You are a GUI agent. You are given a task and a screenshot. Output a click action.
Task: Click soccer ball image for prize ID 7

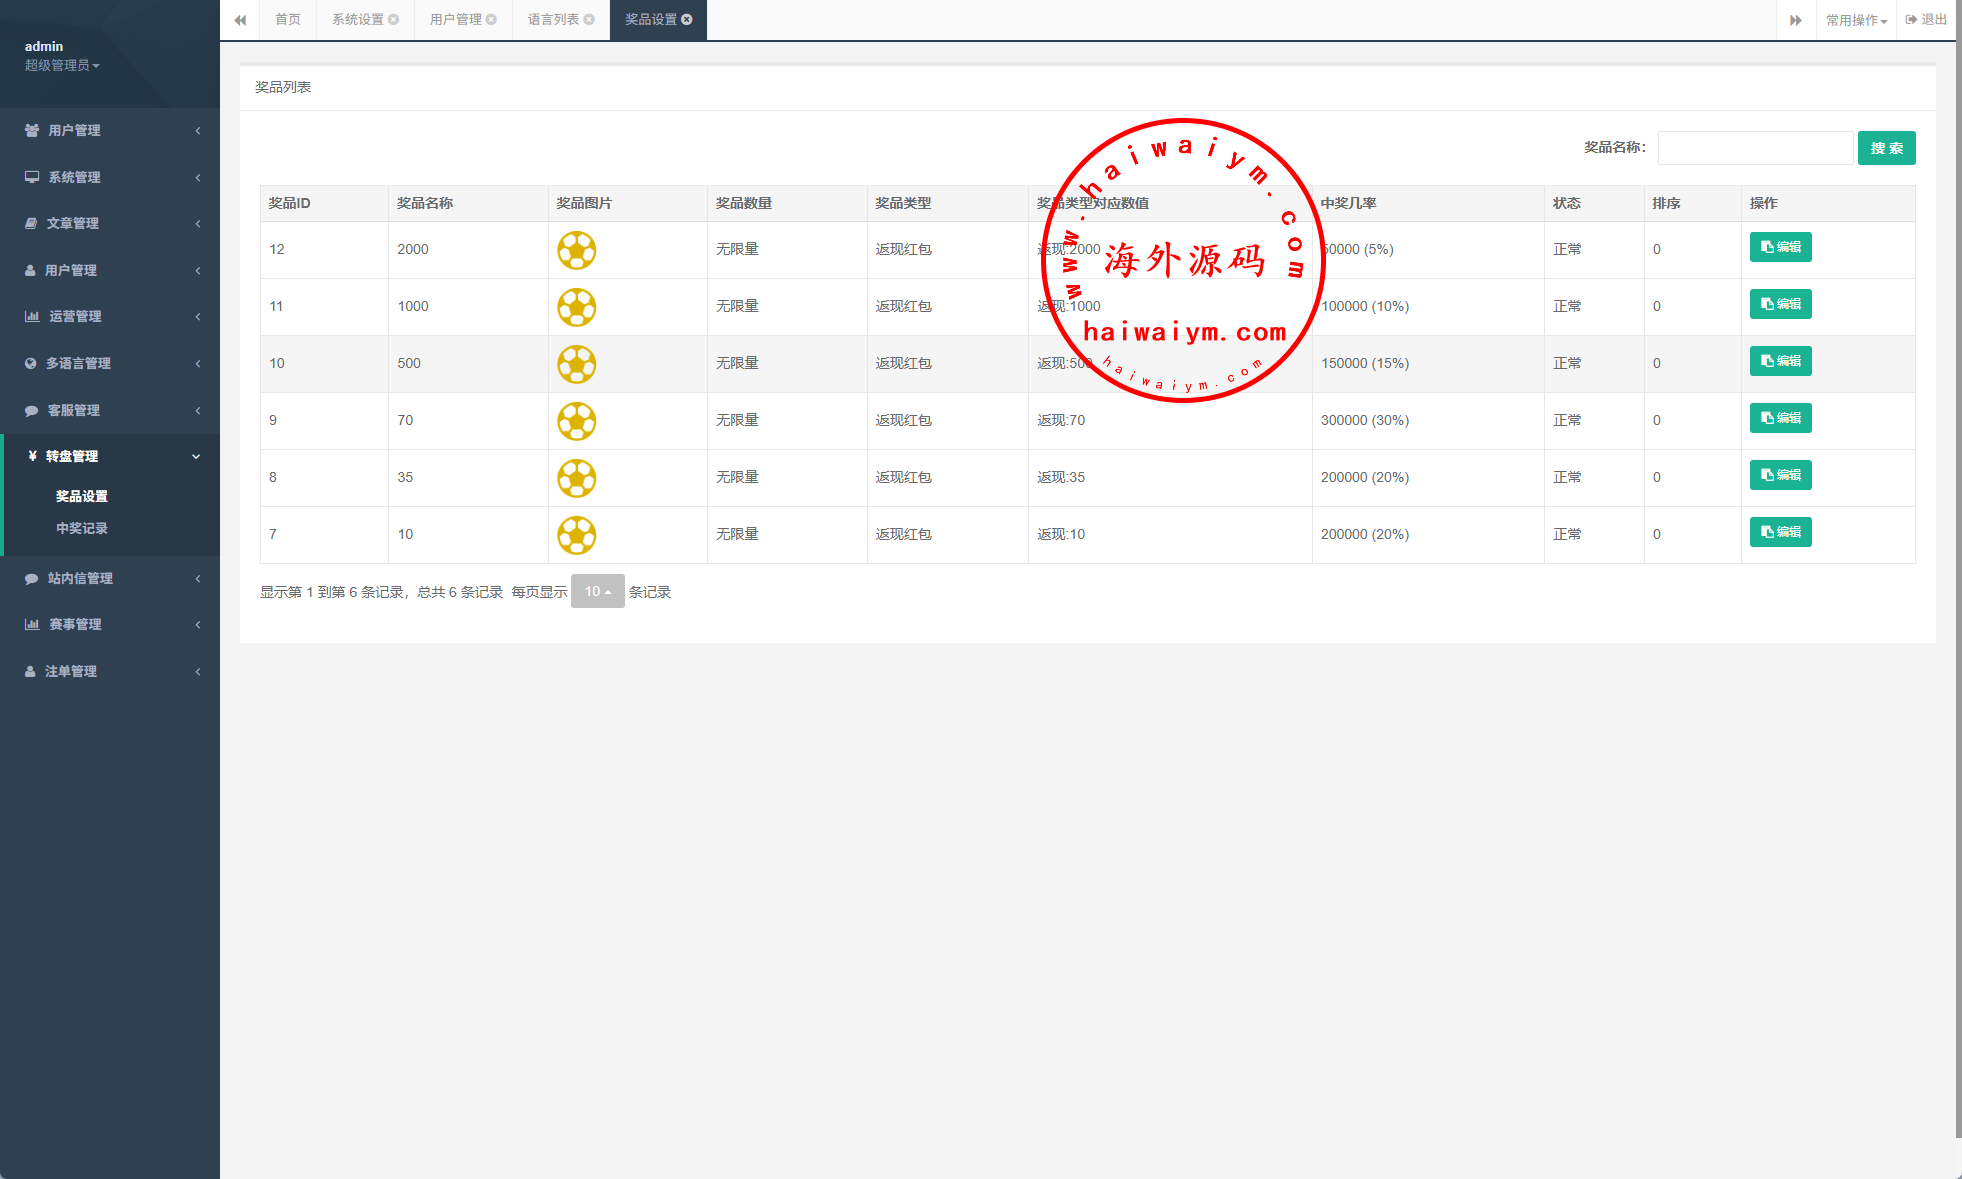pos(577,535)
